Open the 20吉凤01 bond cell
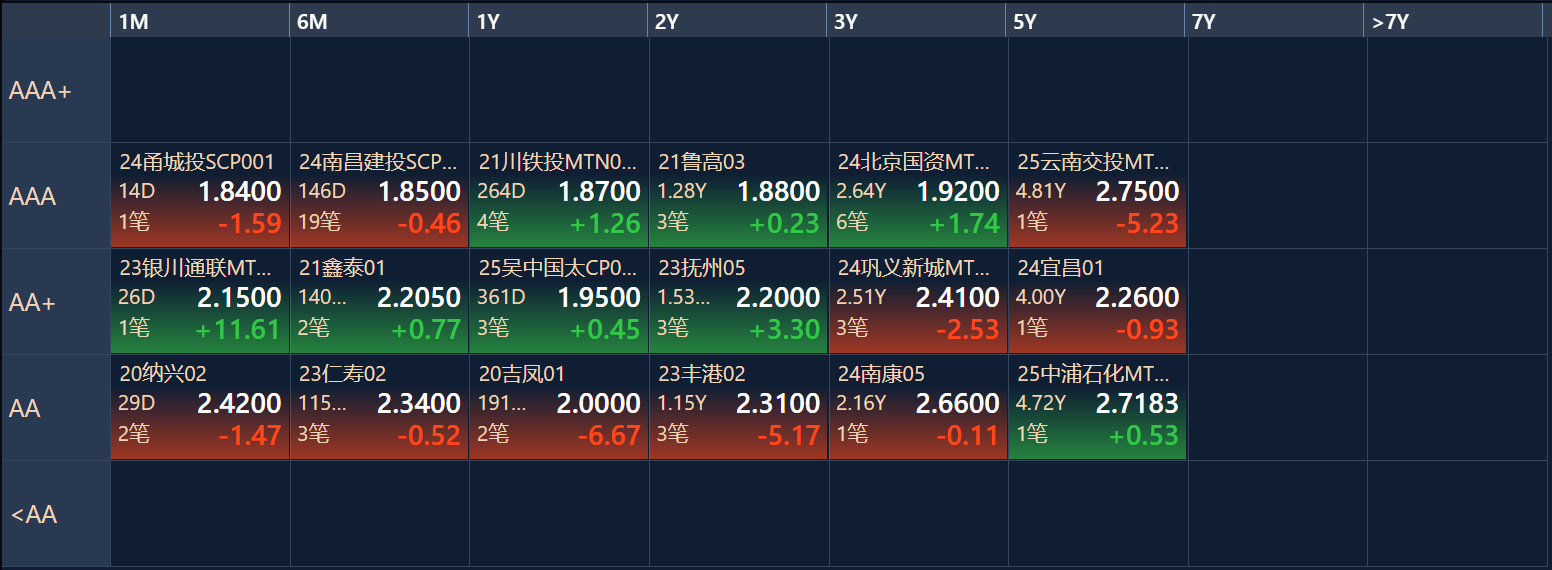 pyautogui.click(x=558, y=408)
